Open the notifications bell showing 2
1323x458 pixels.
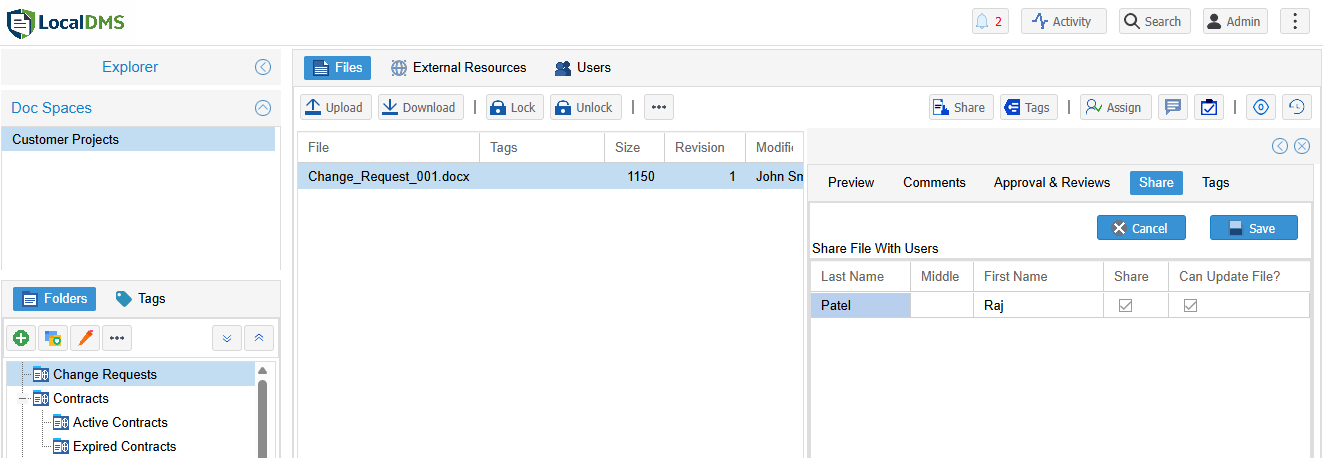tap(990, 21)
